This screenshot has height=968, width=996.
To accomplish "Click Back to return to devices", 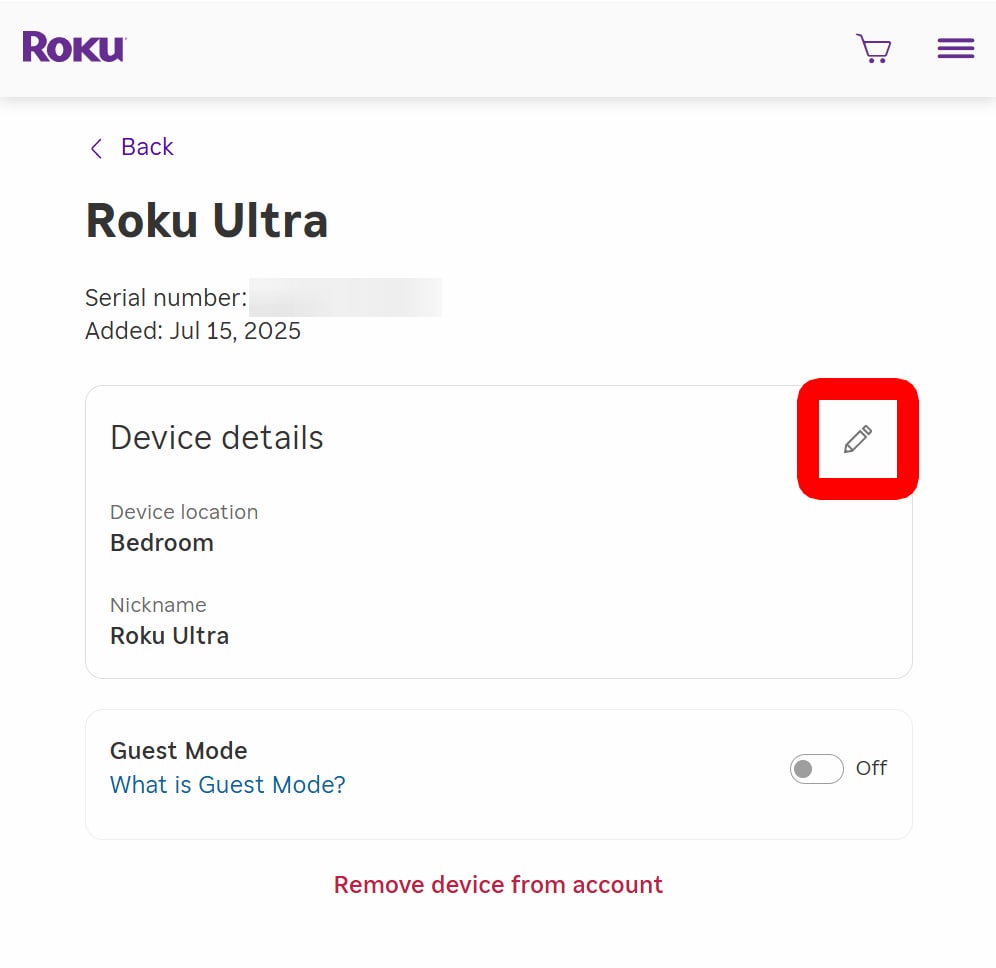I will pos(147,147).
